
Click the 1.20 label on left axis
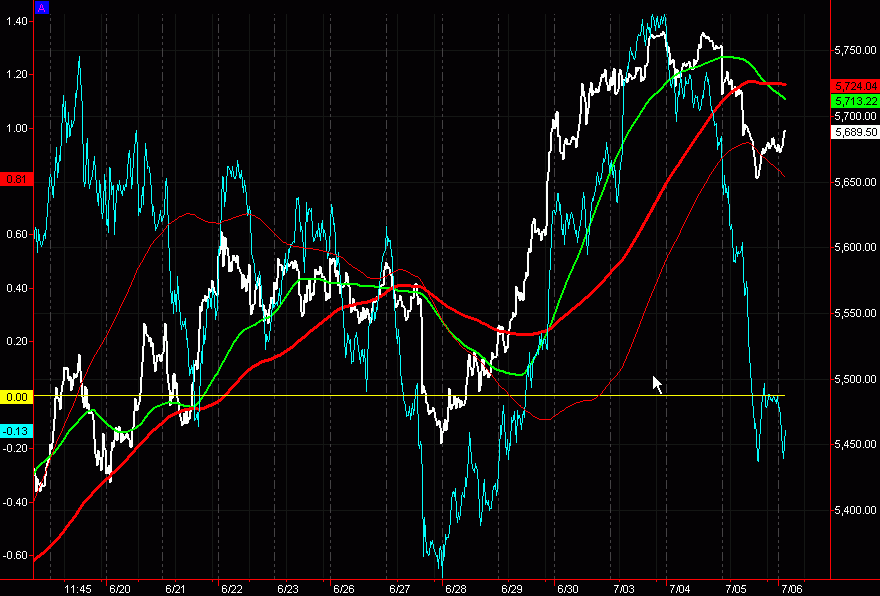point(17,75)
